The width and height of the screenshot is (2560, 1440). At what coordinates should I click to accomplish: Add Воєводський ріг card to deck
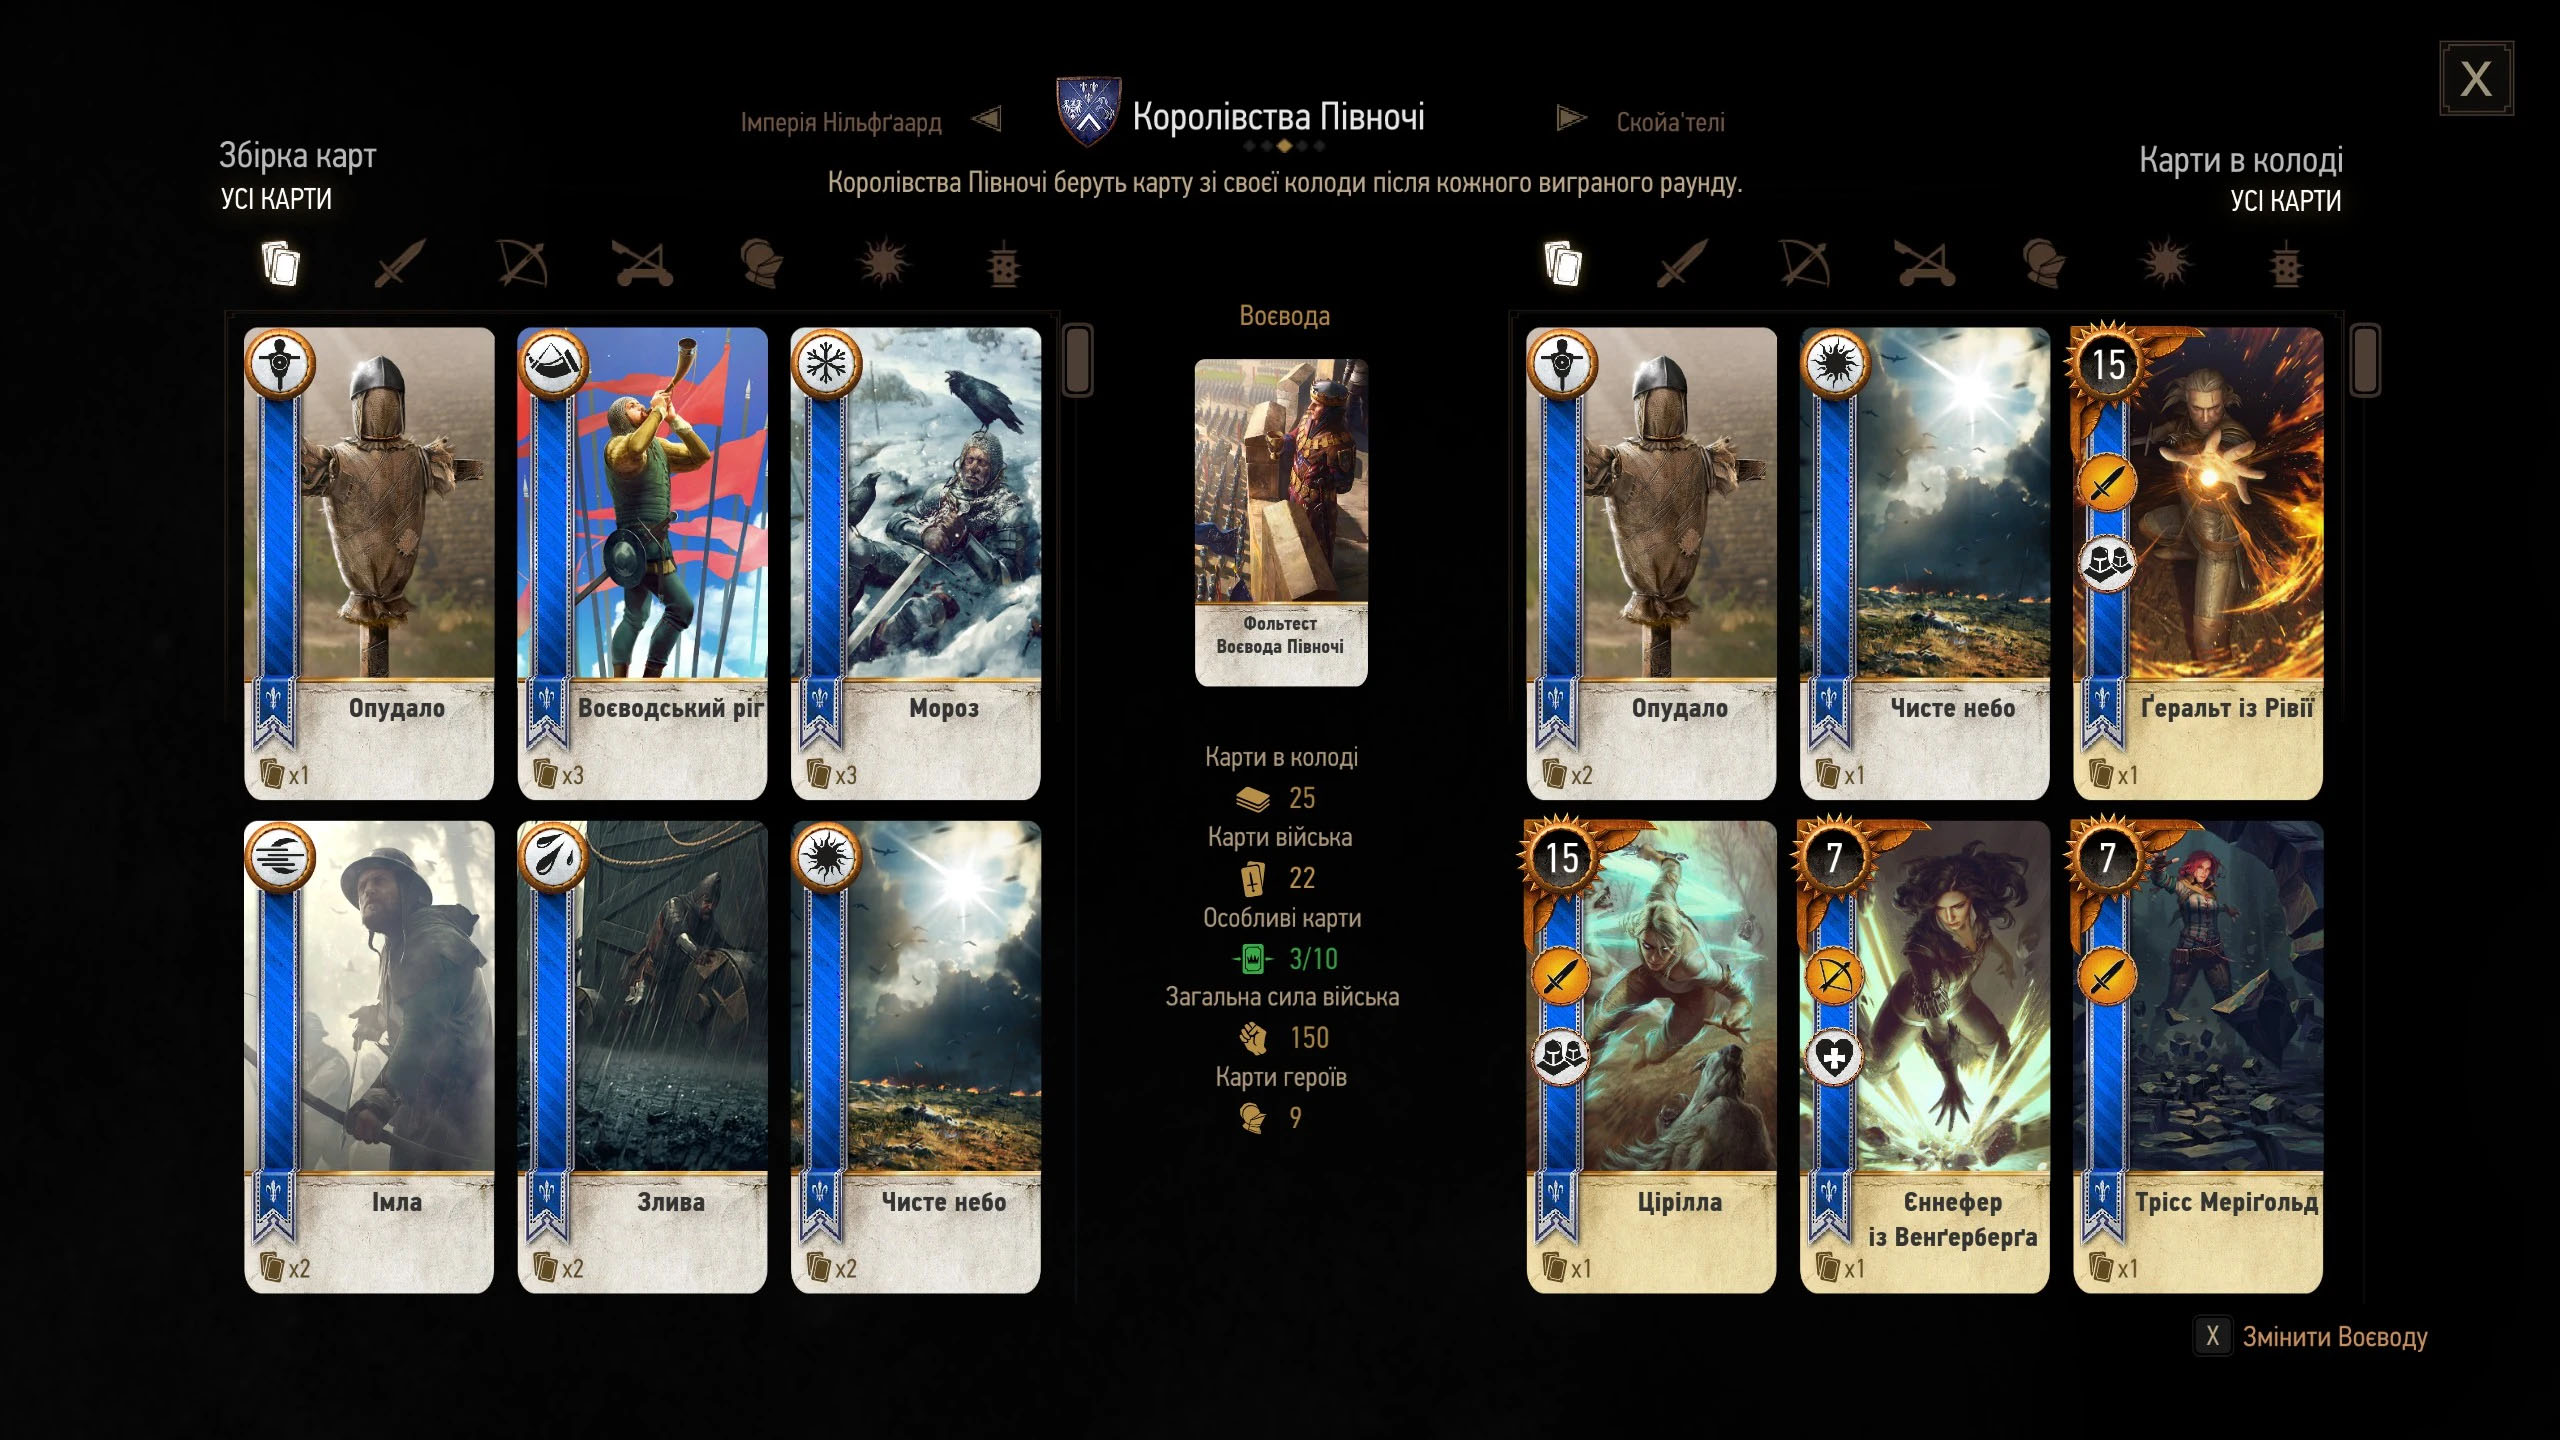642,563
